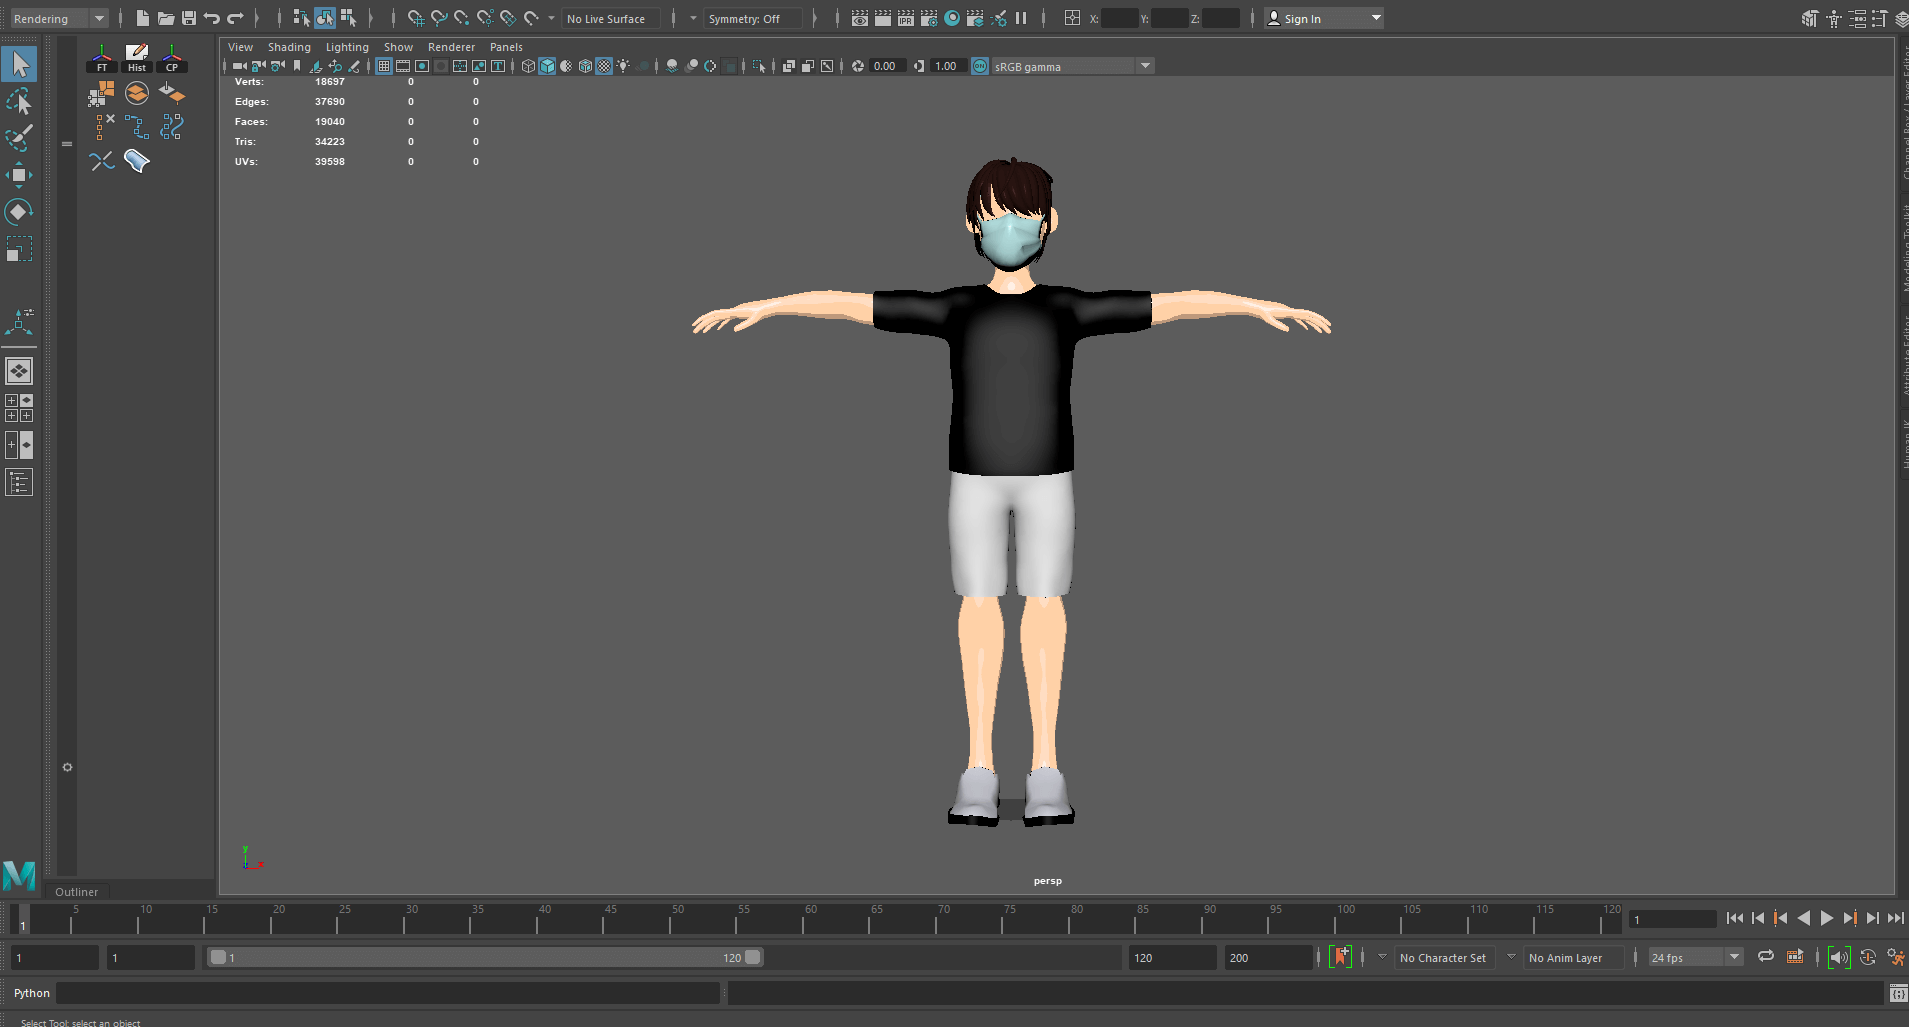
Task: Open the 24 fps frame rate dropdown
Action: (x=1696, y=957)
